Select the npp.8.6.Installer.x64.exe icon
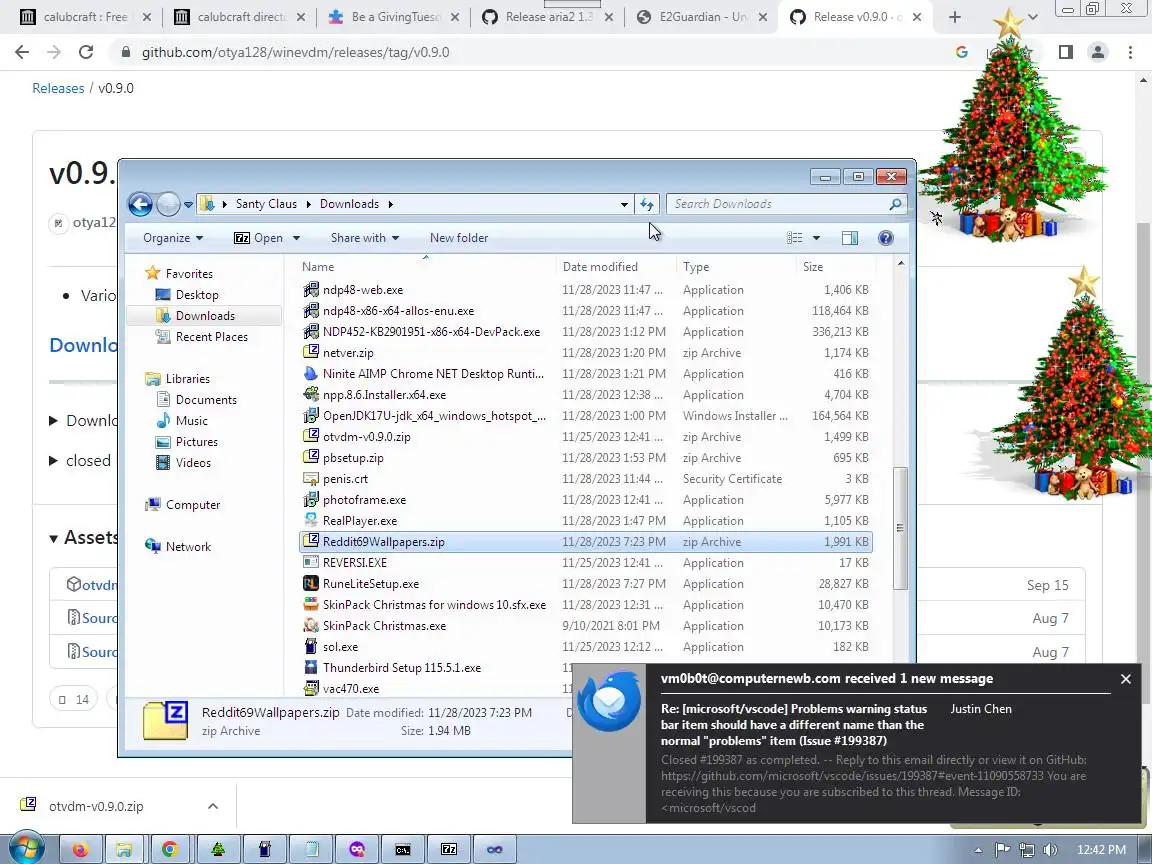This screenshot has height=864, width=1152. 311,395
